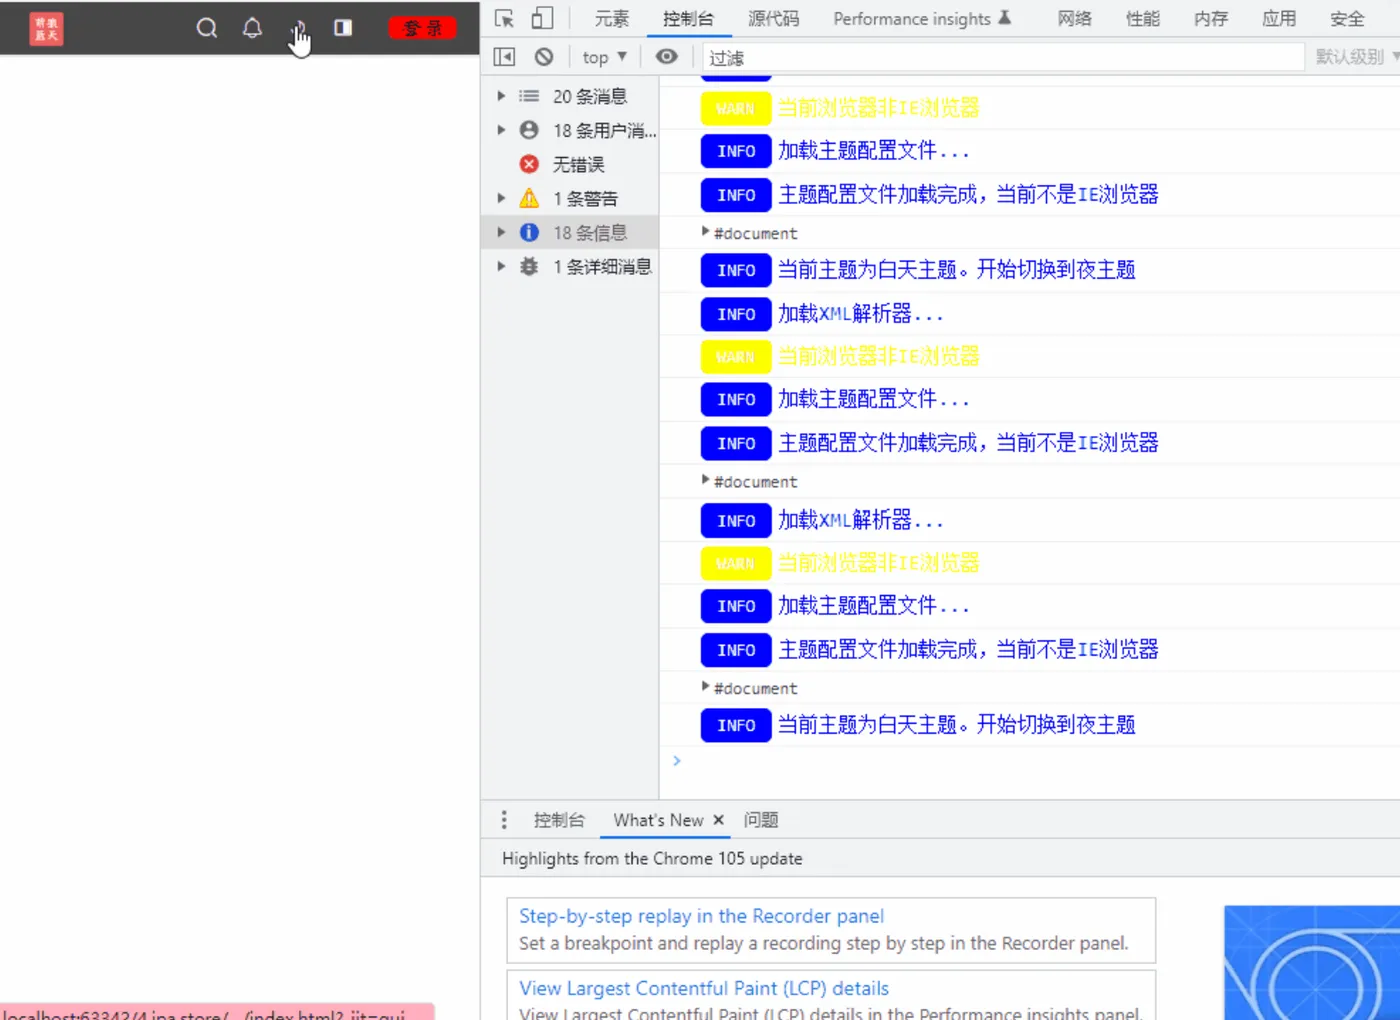Focus the console prompt chevron

677,761
